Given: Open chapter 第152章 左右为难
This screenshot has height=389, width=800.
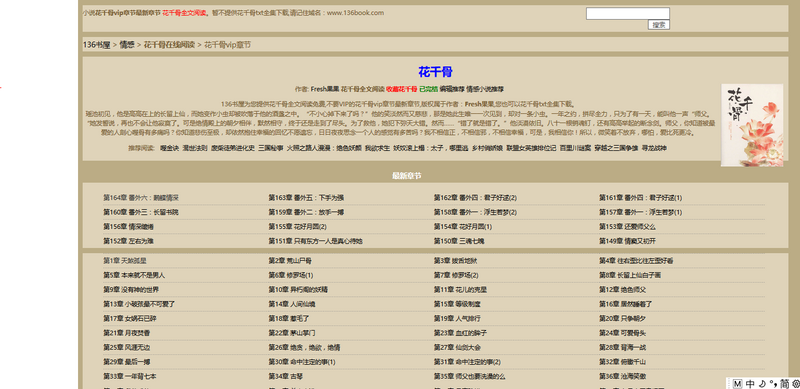Looking at the screenshot, I should click(x=128, y=241).
